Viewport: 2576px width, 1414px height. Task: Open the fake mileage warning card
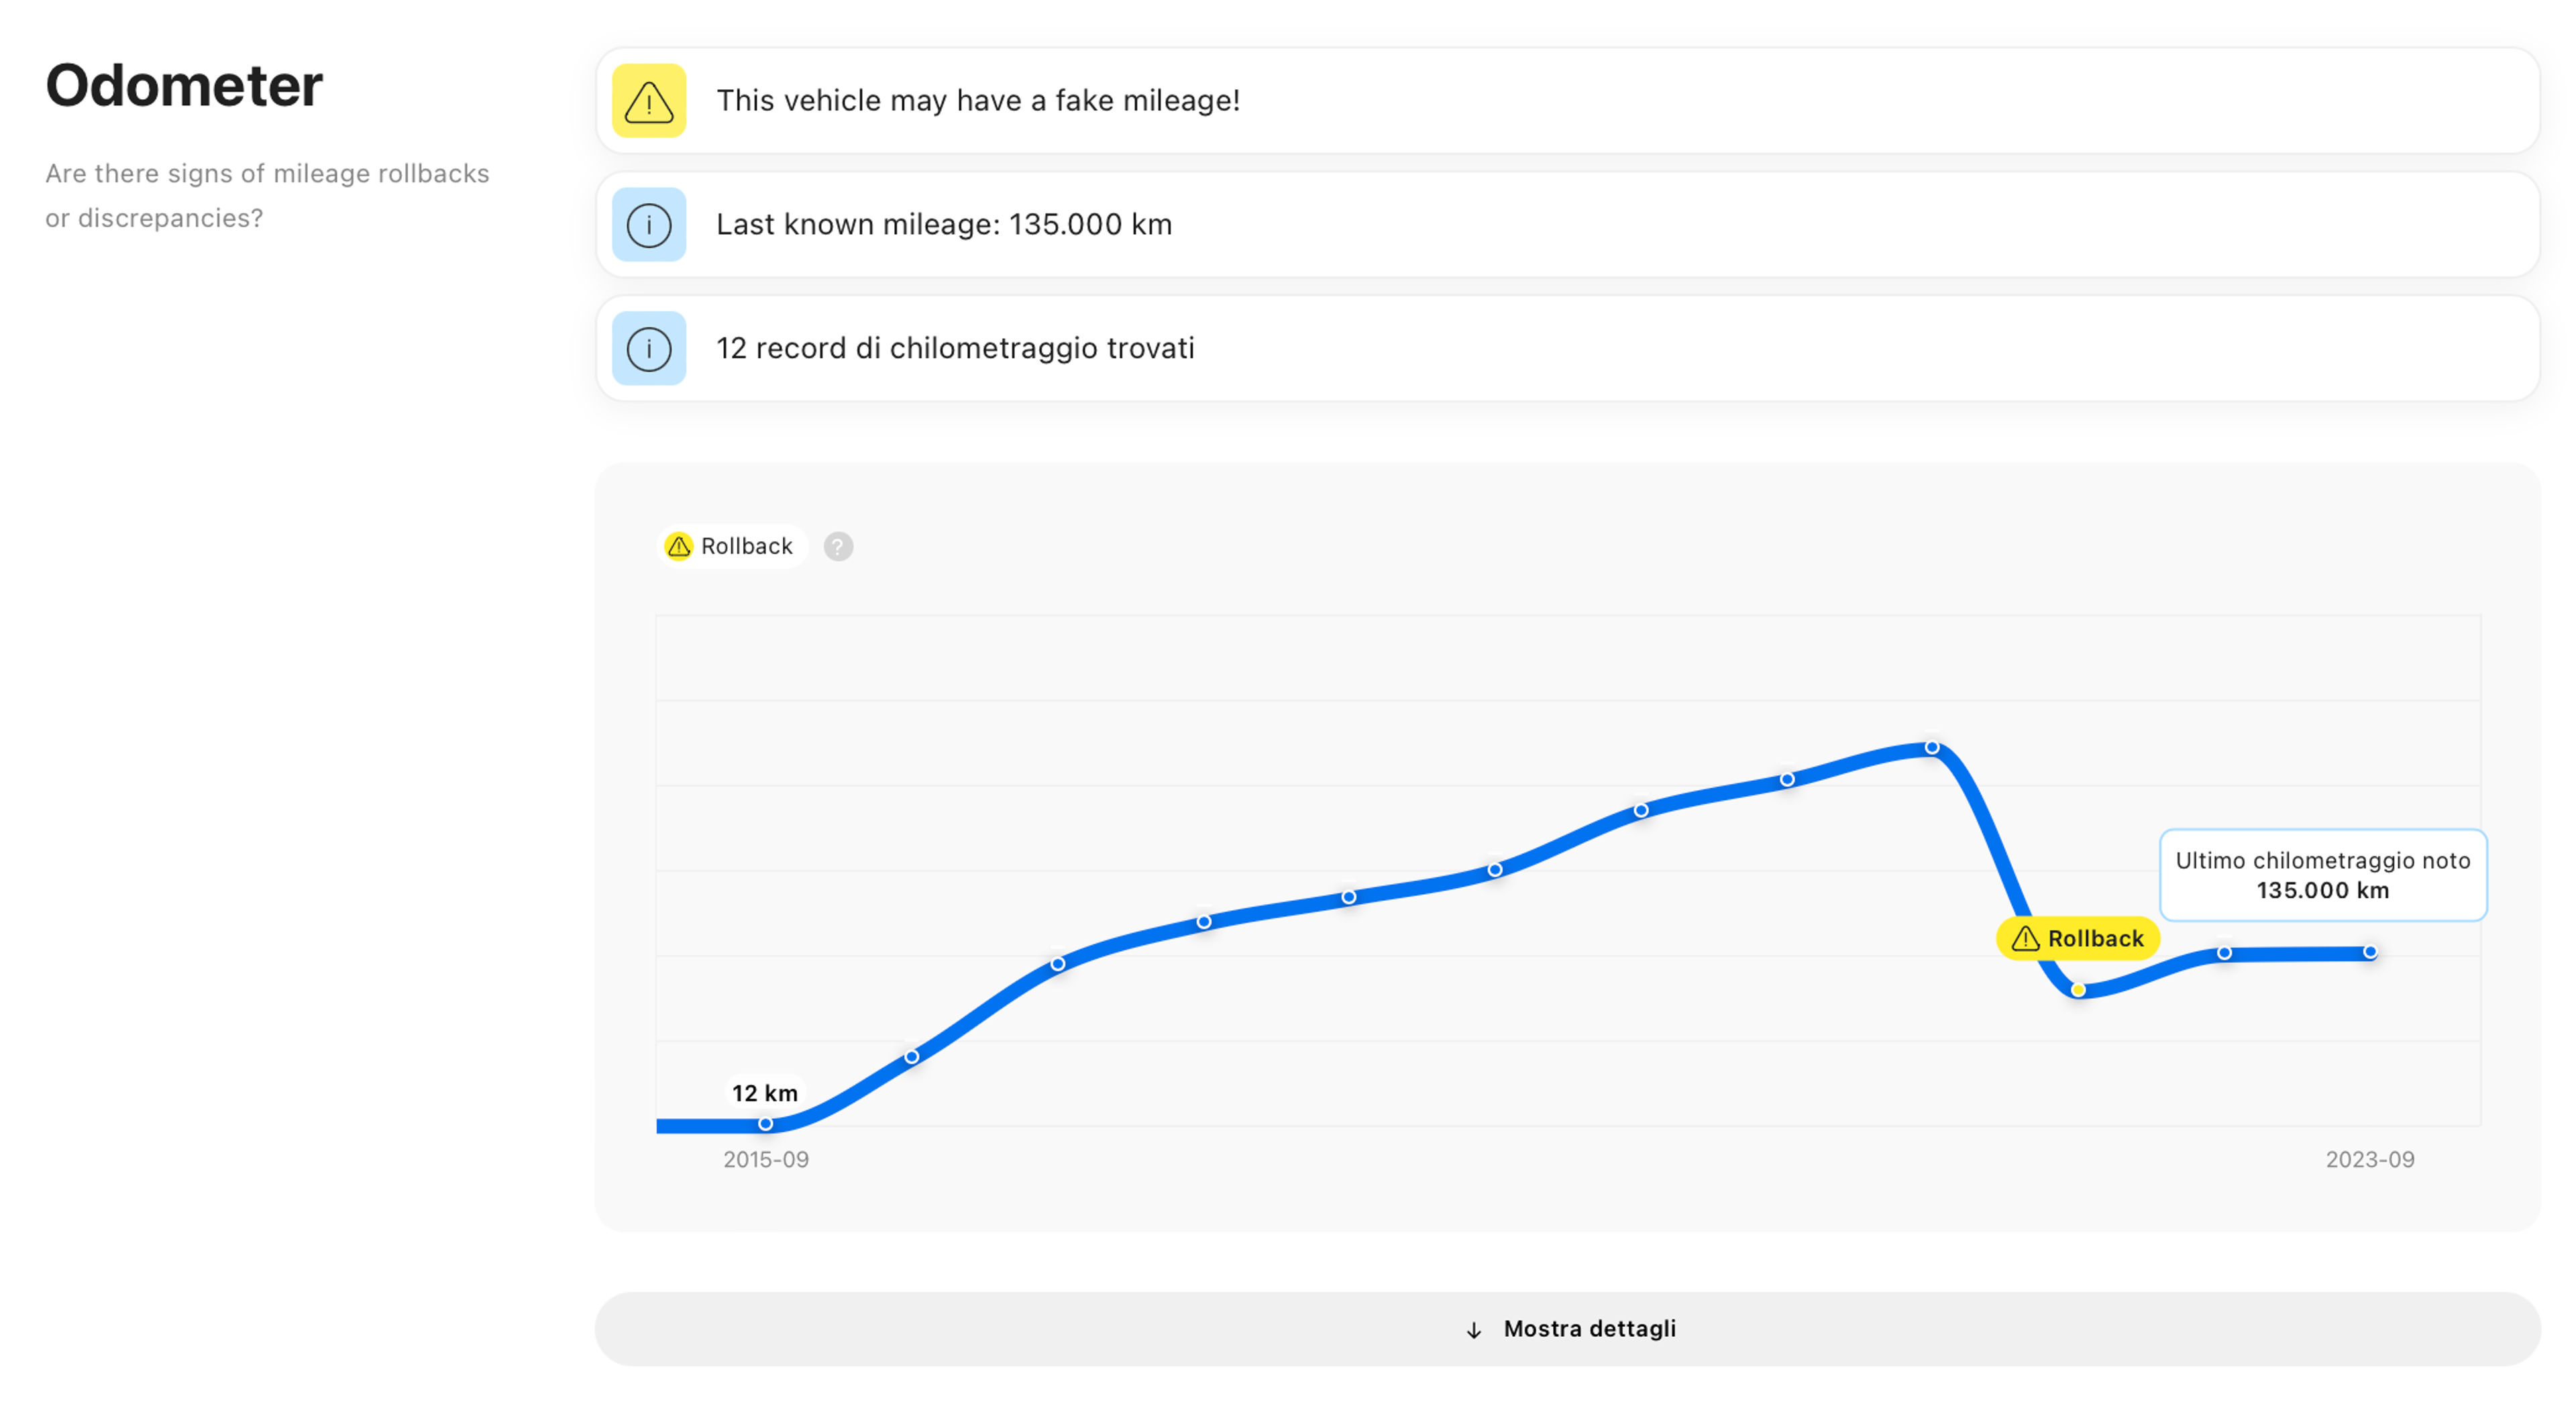(x=1567, y=101)
